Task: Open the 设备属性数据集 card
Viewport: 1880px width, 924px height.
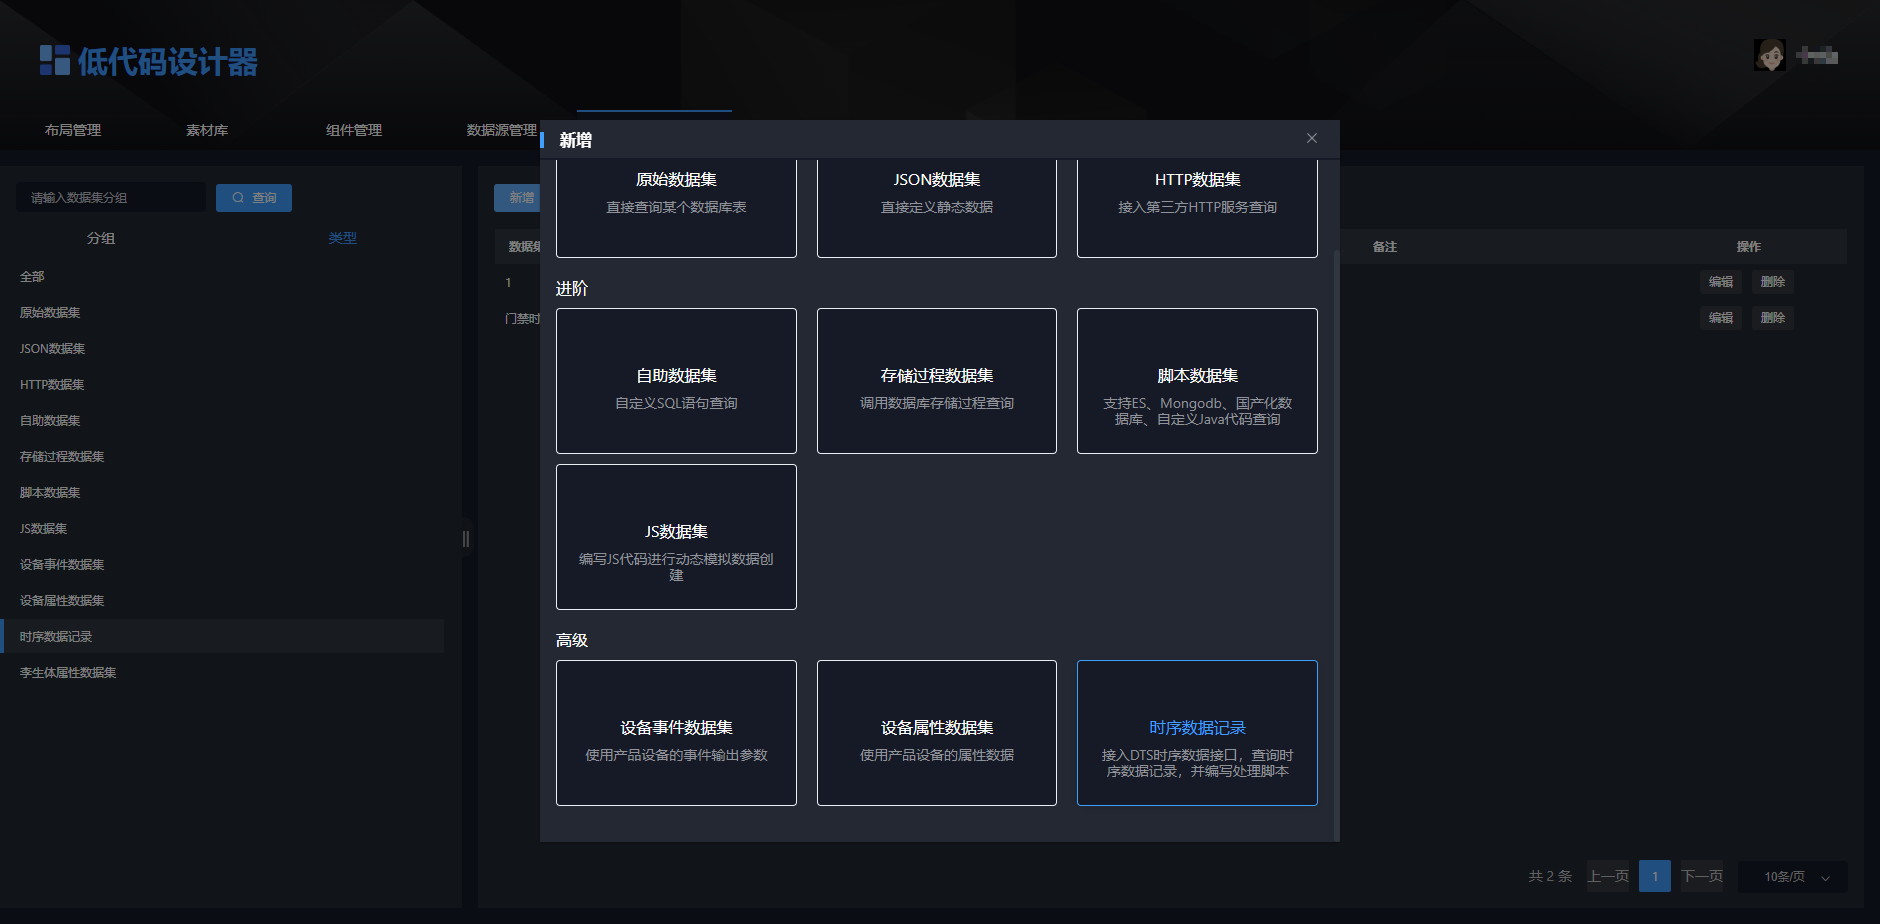Action: point(937,733)
